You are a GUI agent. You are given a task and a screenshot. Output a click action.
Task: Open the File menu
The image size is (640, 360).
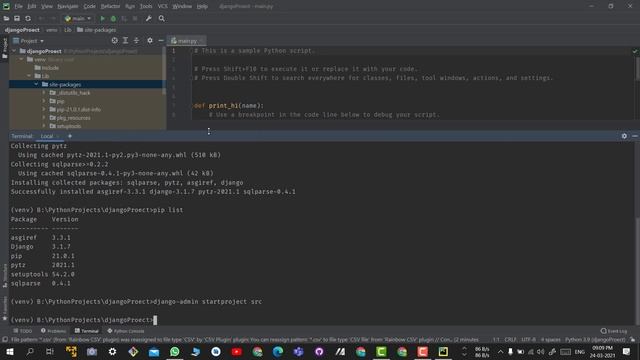pos(19,6)
